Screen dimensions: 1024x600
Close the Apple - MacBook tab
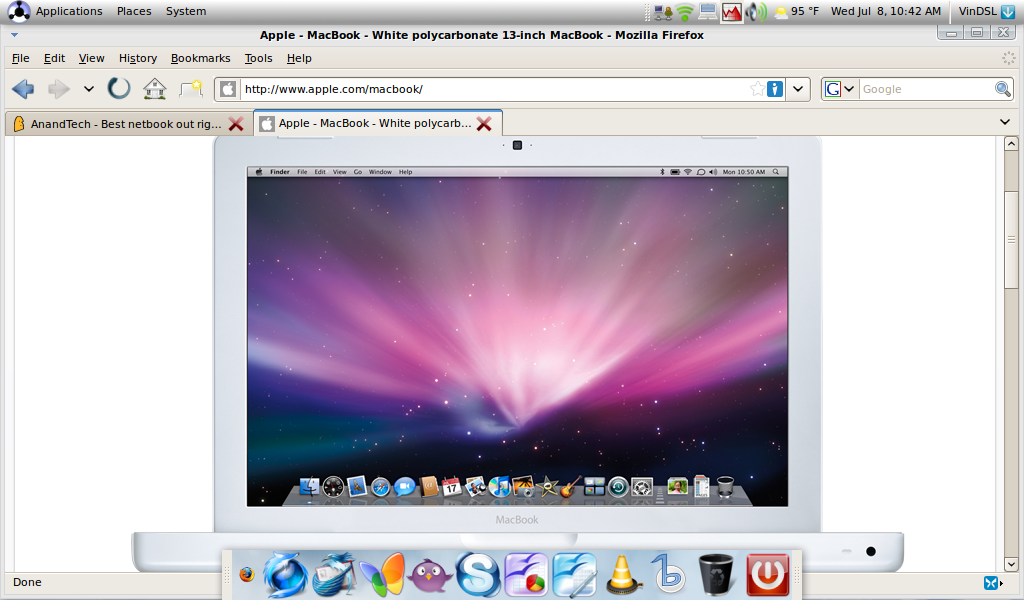(484, 124)
